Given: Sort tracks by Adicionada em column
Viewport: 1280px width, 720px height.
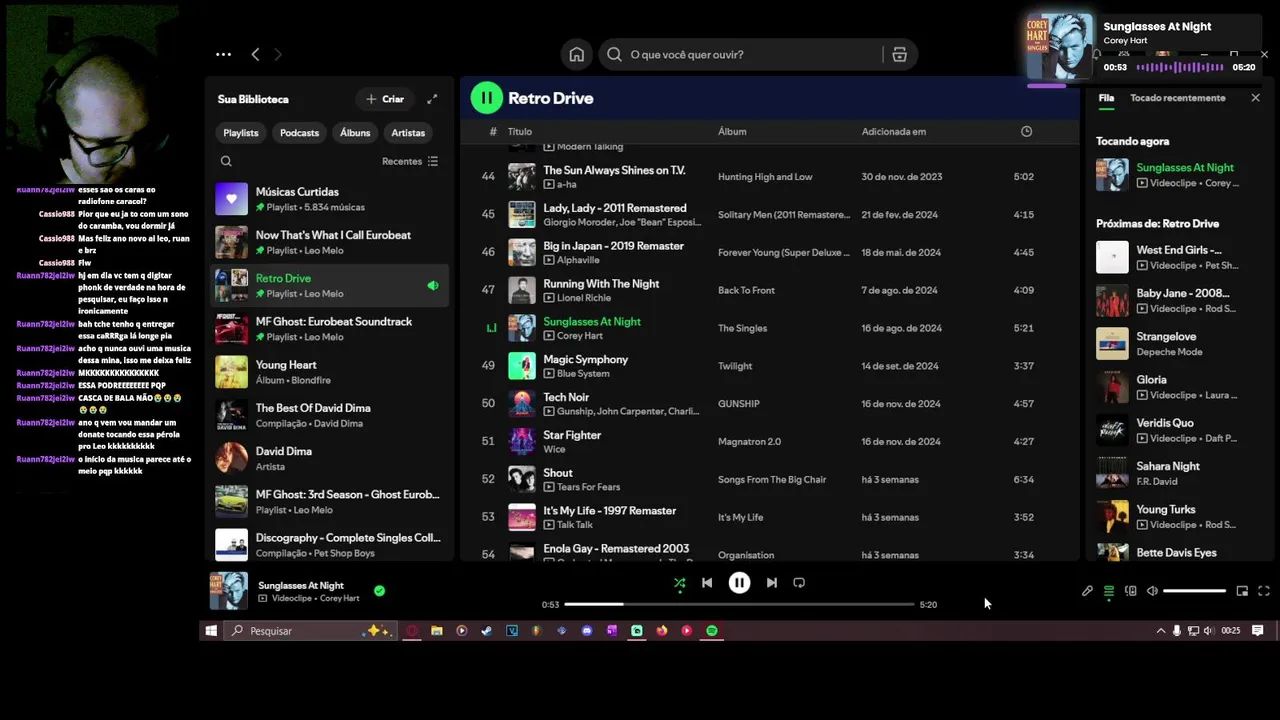Looking at the screenshot, I should click(x=894, y=131).
